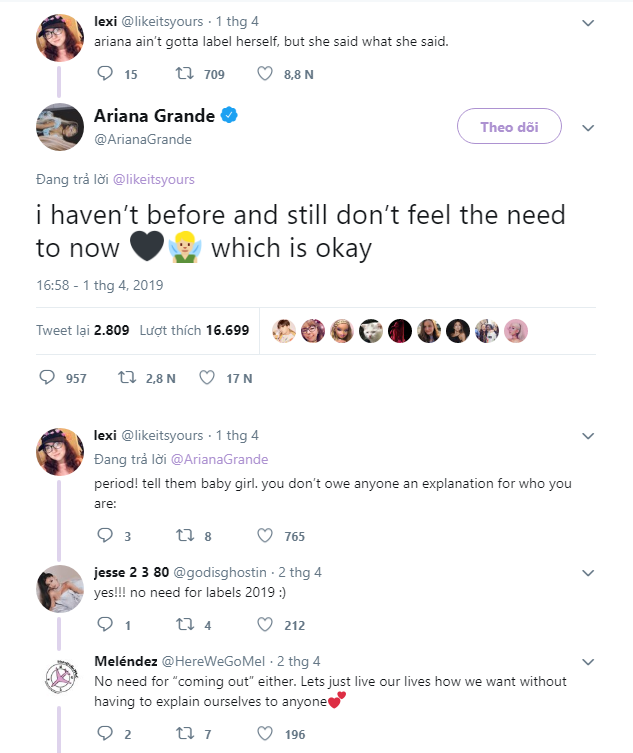The height and width of the screenshot is (753, 633).
Task: View Lượt thích 16.699 likes list
Action: pos(195,330)
